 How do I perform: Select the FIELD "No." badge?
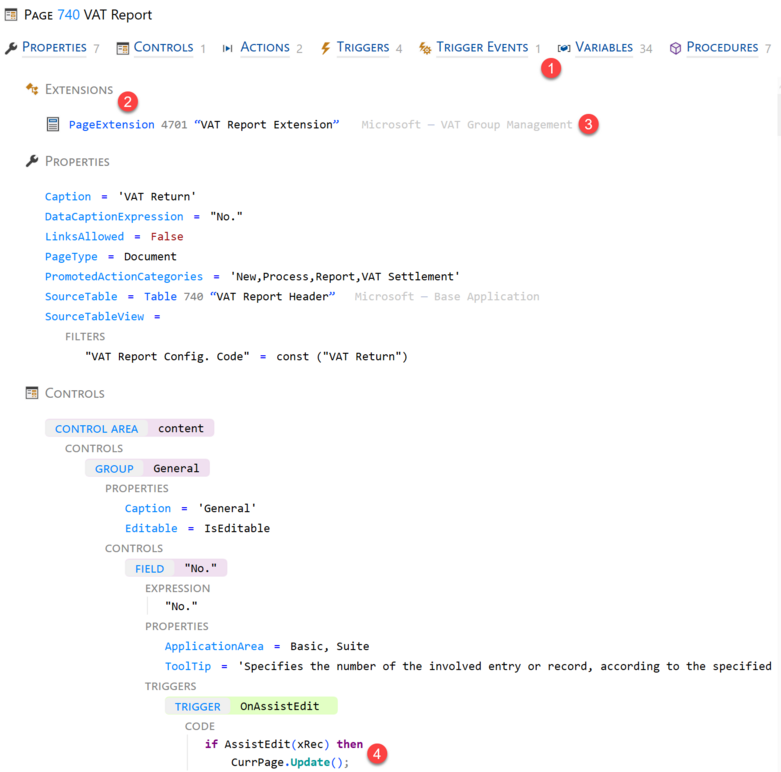click(x=176, y=568)
